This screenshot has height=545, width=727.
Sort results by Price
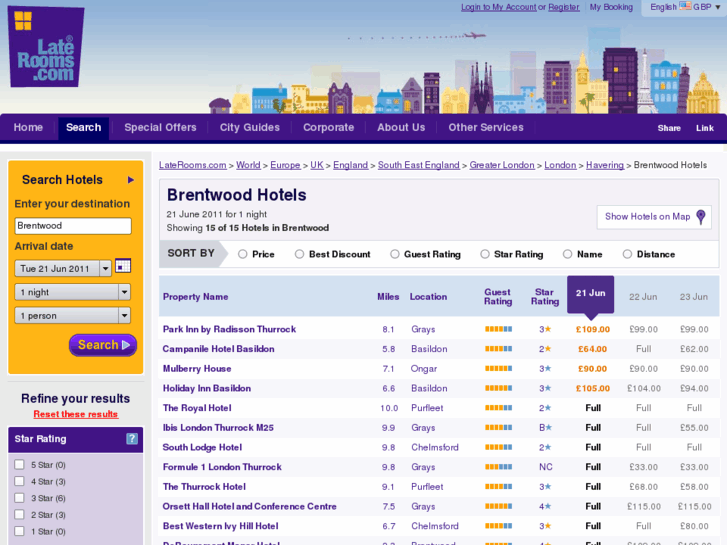coord(242,254)
